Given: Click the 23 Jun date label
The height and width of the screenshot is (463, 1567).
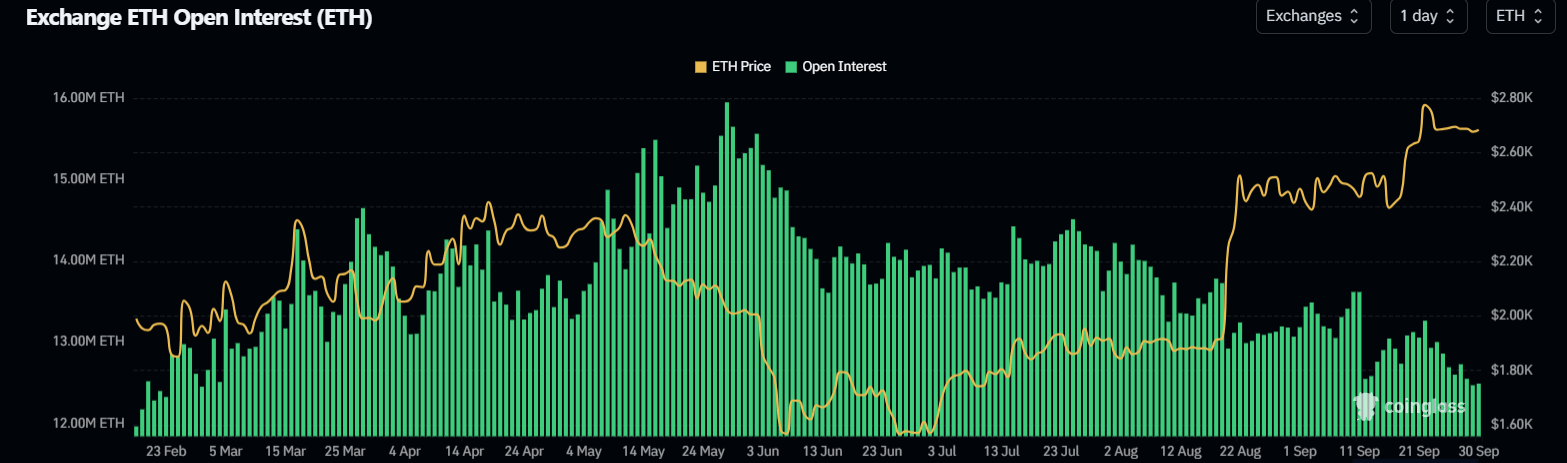Looking at the screenshot, I should (x=883, y=451).
